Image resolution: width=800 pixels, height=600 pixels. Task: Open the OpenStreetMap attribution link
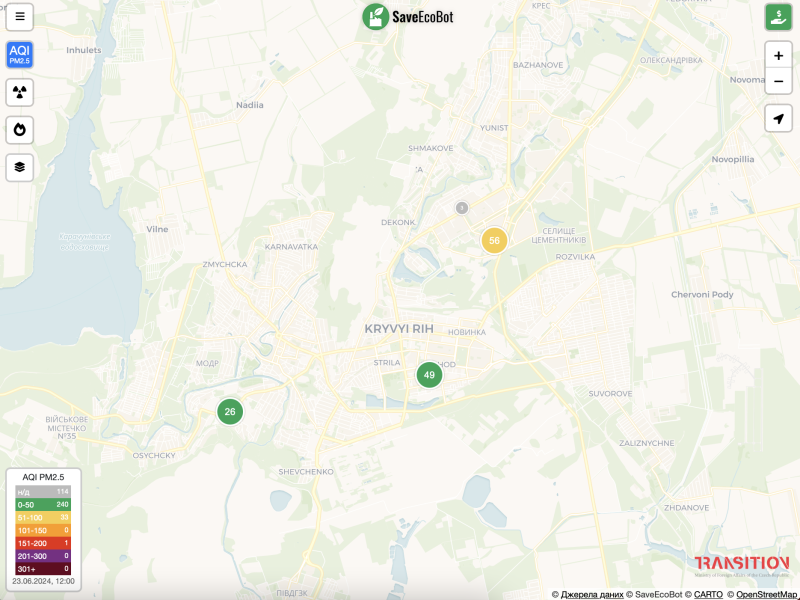click(x=768, y=594)
